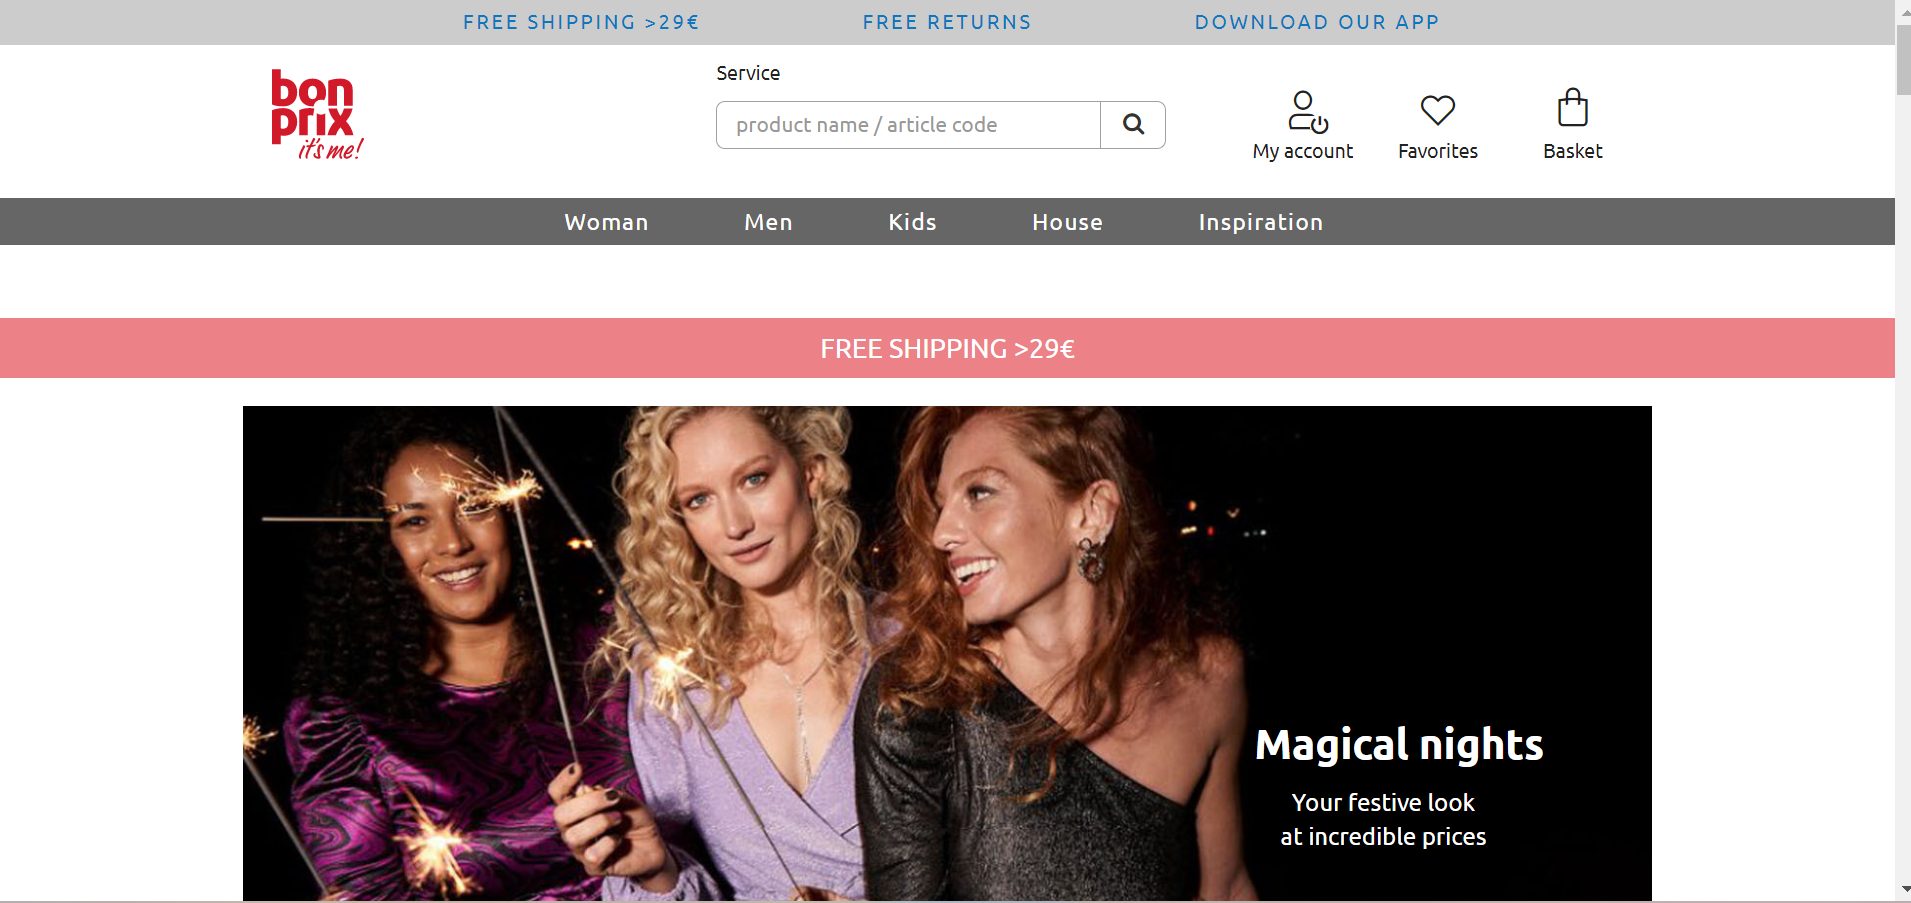The height and width of the screenshot is (903, 1911).
Task: Open the My account user icon
Action: click(1305, 111)
